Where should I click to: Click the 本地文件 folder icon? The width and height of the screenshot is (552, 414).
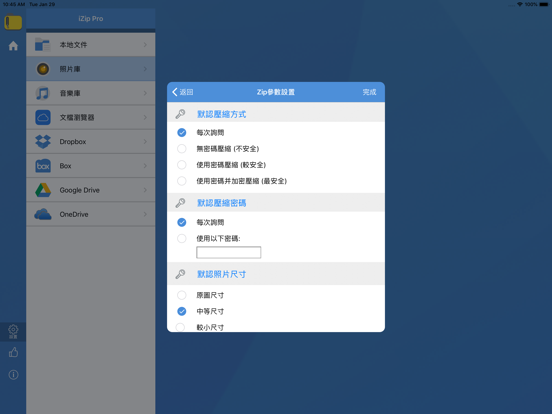43,45
